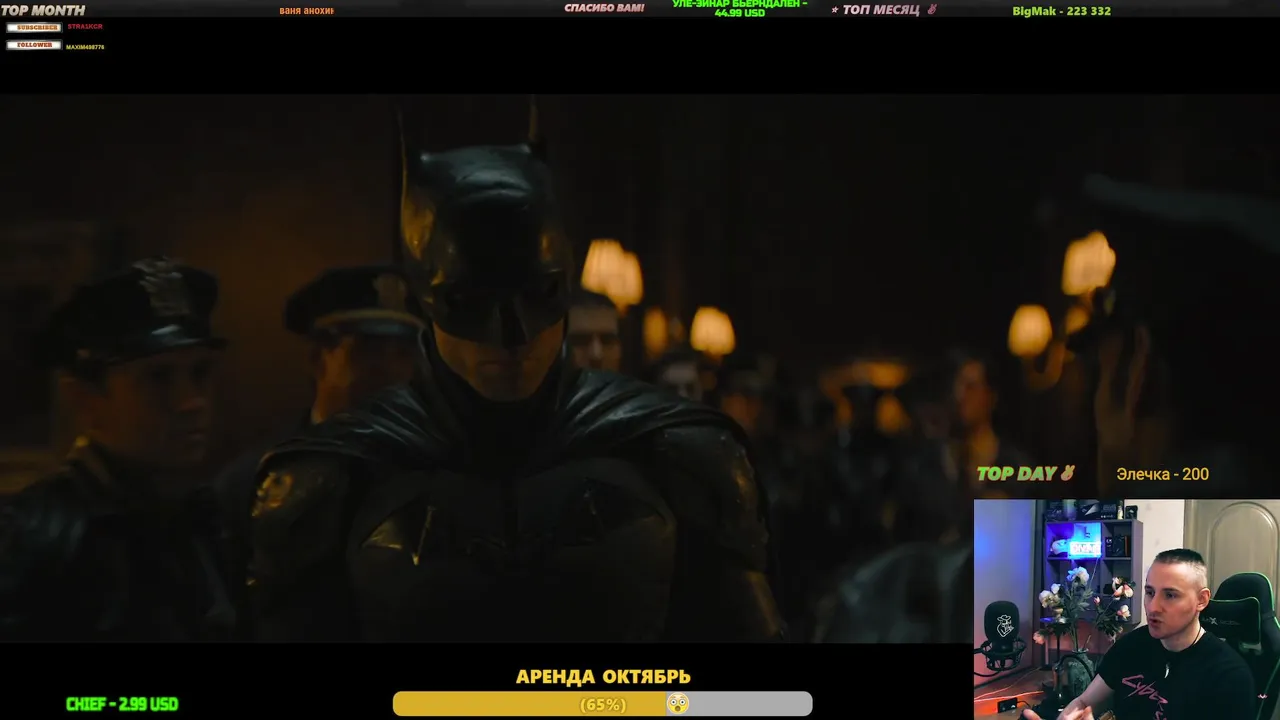This screenshot has height=720, width=1280.
Task: Click the АРЕНДА ОКТЯБРЬ goal progress bar
Action: (602, 704)
